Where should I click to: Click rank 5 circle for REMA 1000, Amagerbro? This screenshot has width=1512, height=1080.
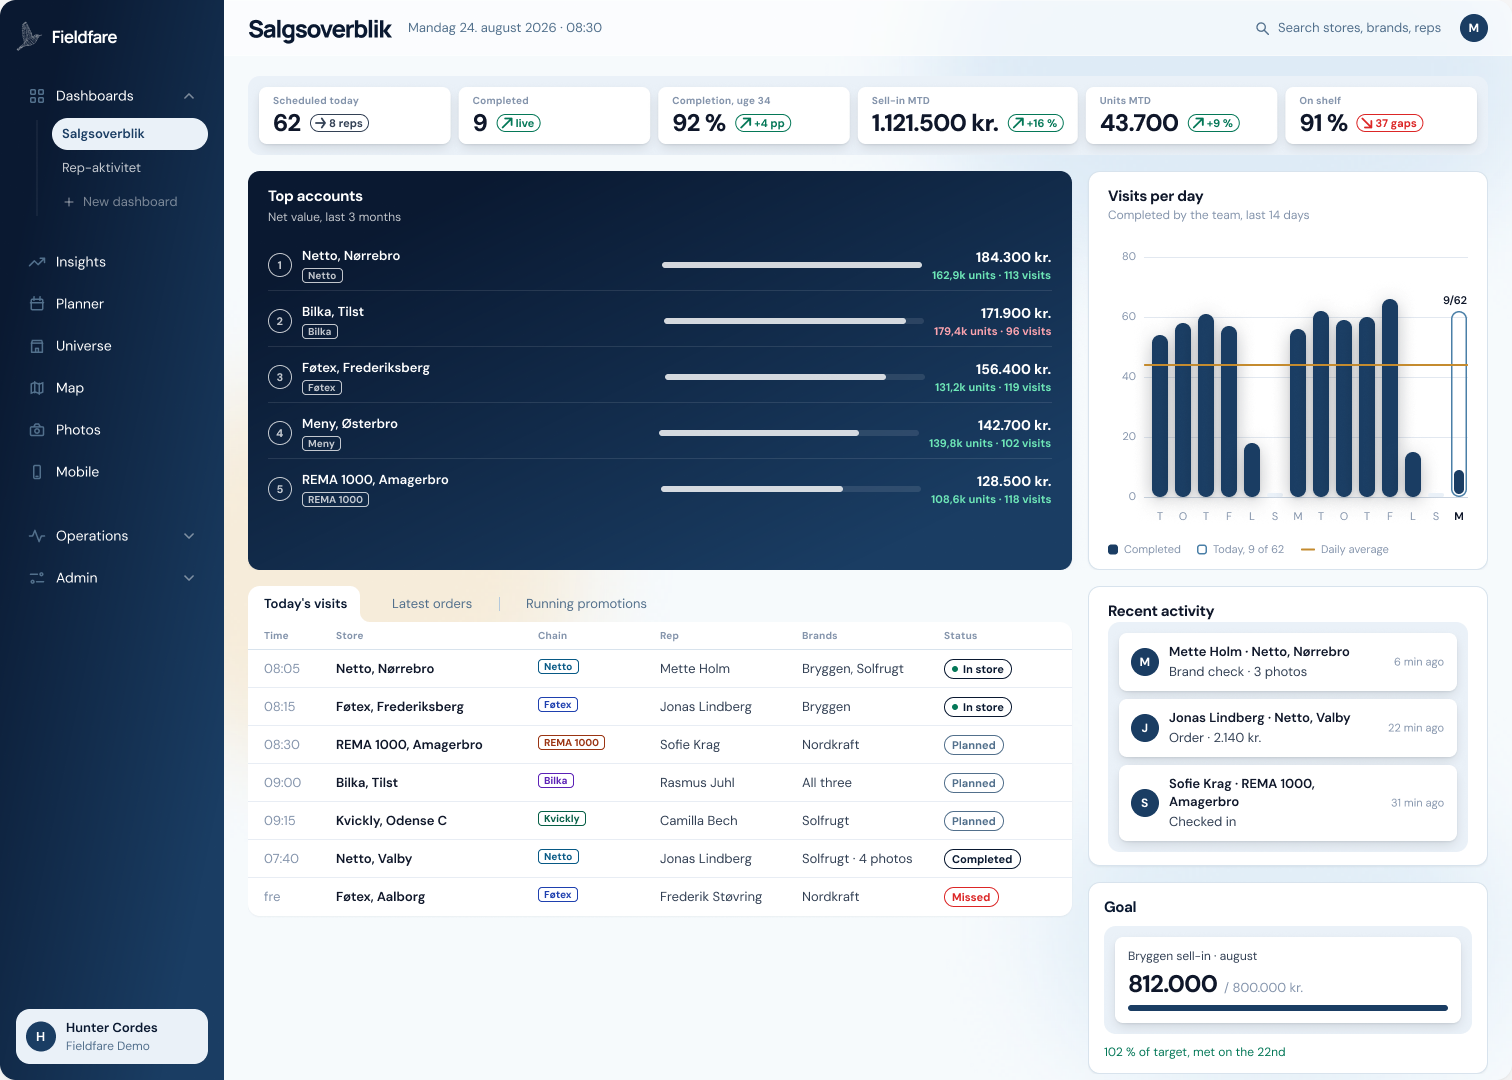[280, 489]
